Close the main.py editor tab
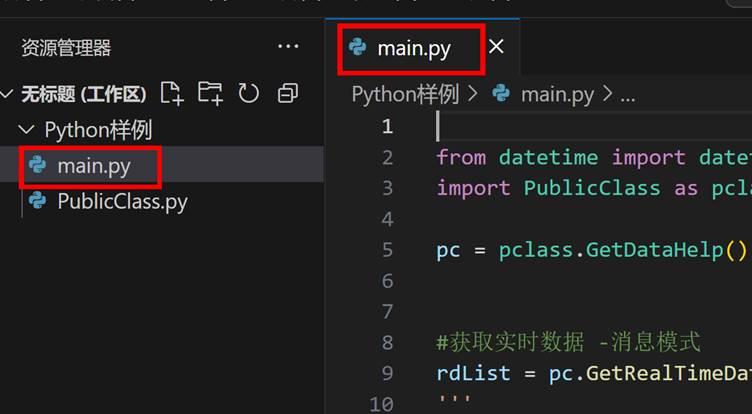 click(x=496, y=47)
